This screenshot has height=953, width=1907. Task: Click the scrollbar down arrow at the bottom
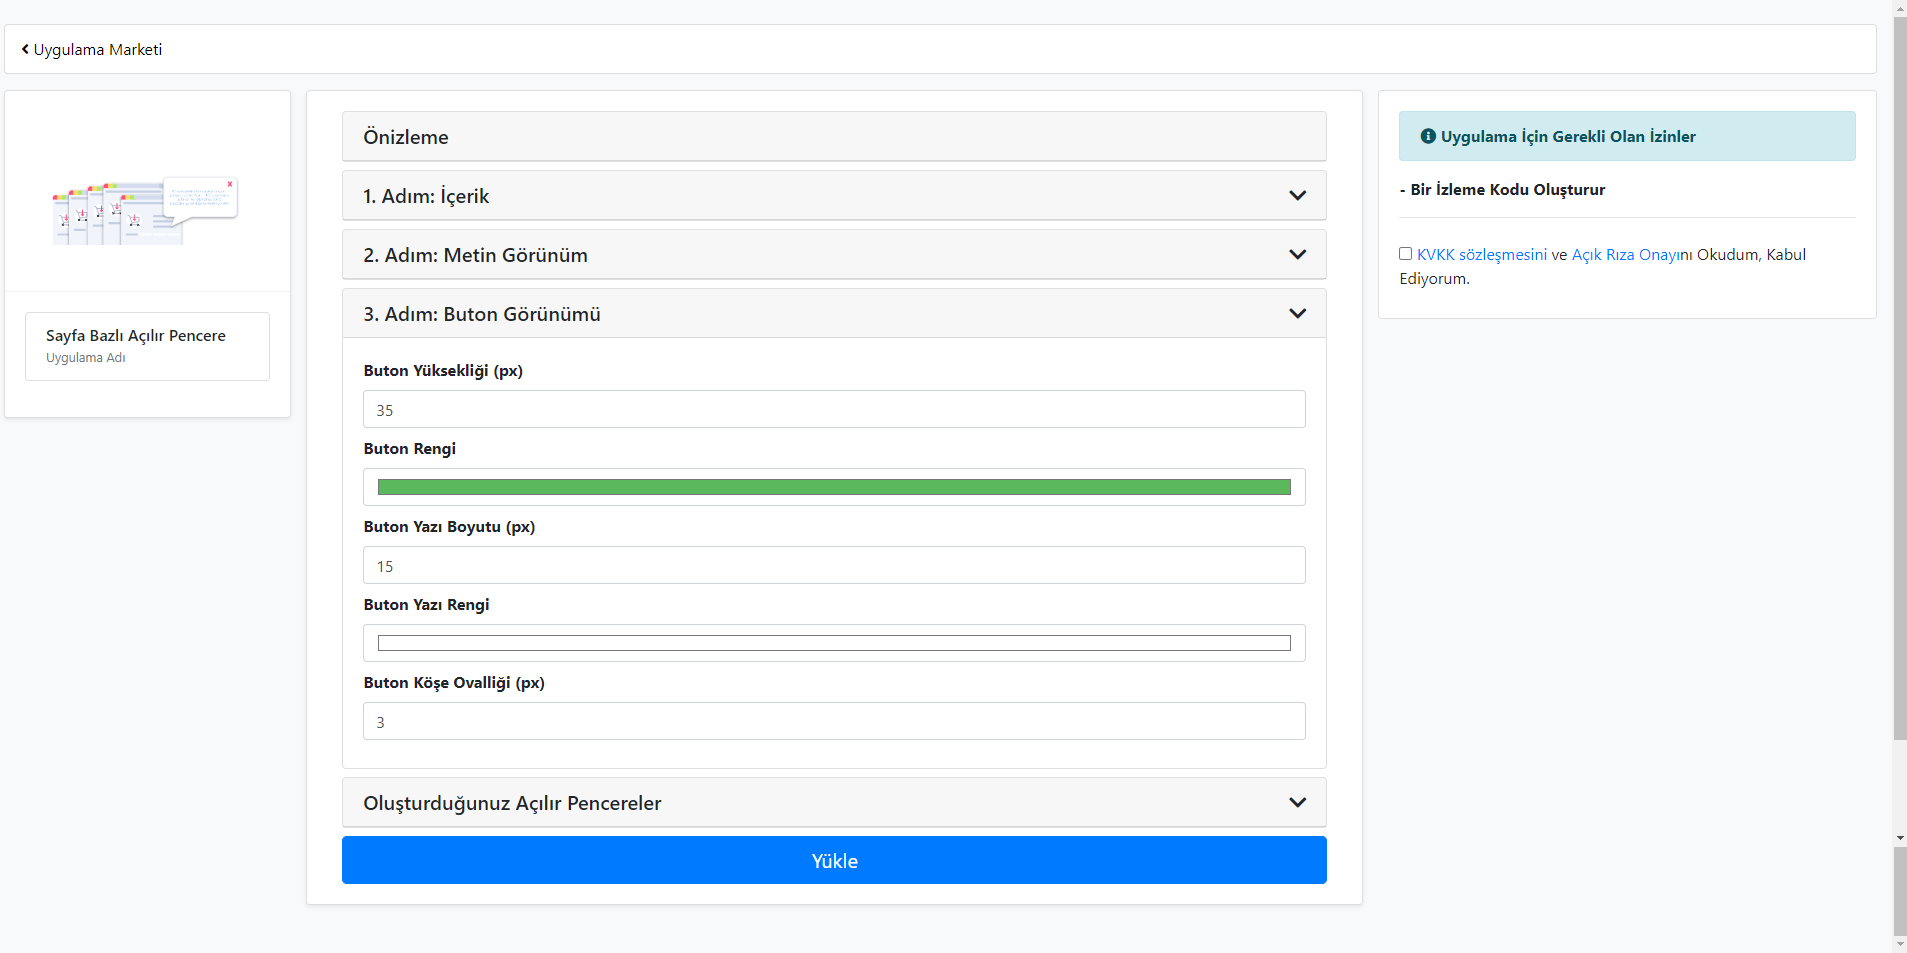[1900, 944]
